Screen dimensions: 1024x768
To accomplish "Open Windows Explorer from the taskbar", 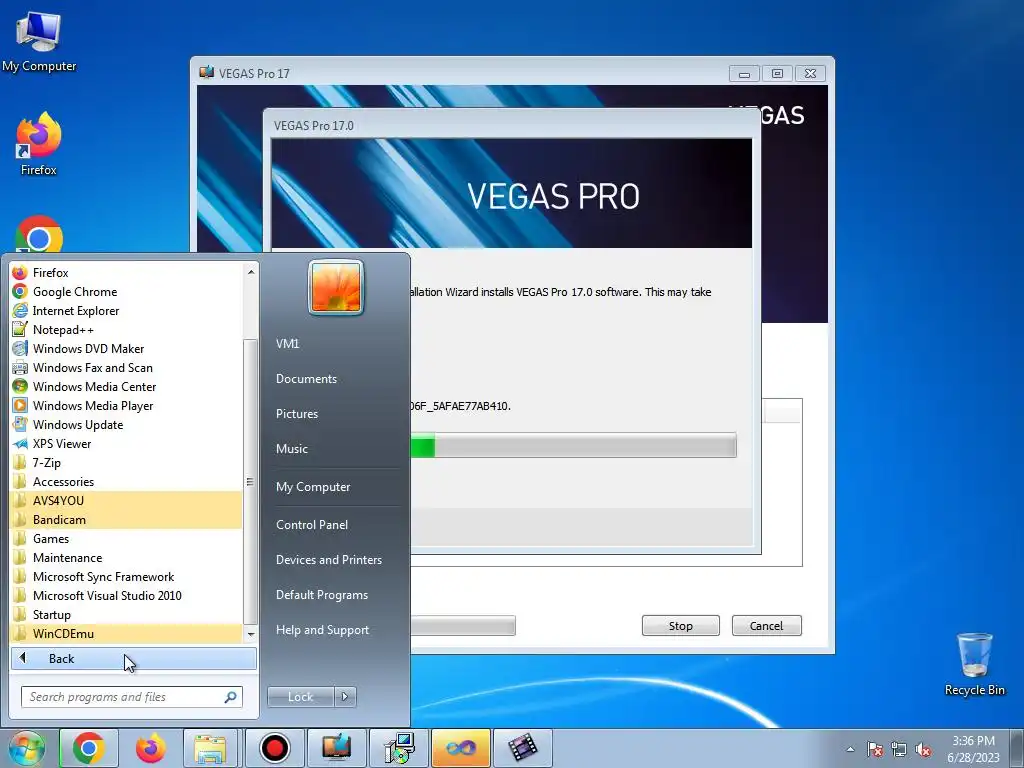I will click(x=210, y=748).
